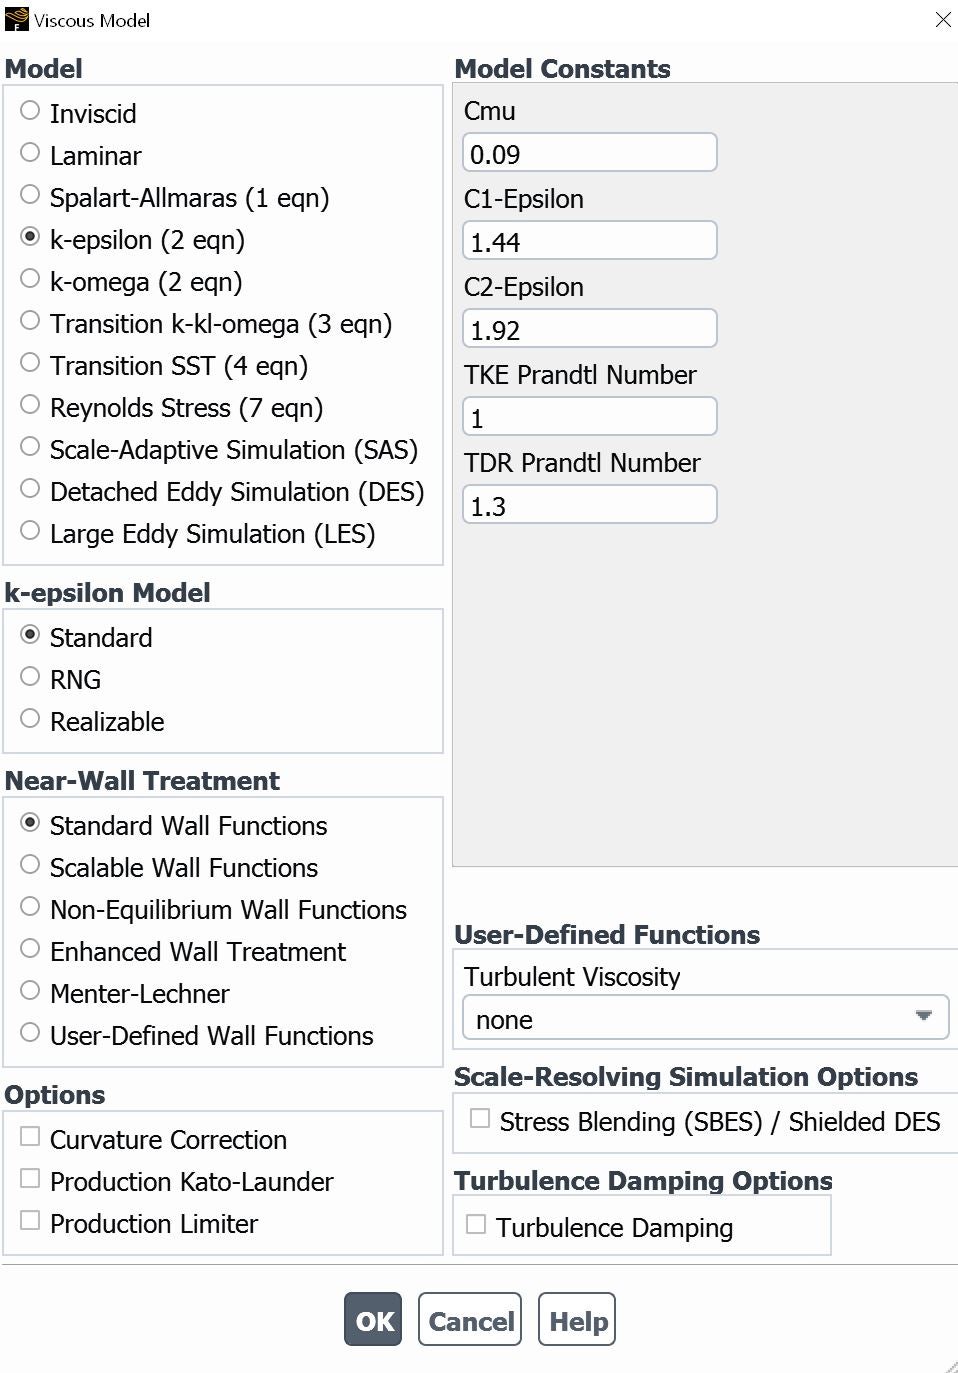Open Help for the Viscous Model
The height and width of the screenshot is (1373, 958).
pos(577,1320)
